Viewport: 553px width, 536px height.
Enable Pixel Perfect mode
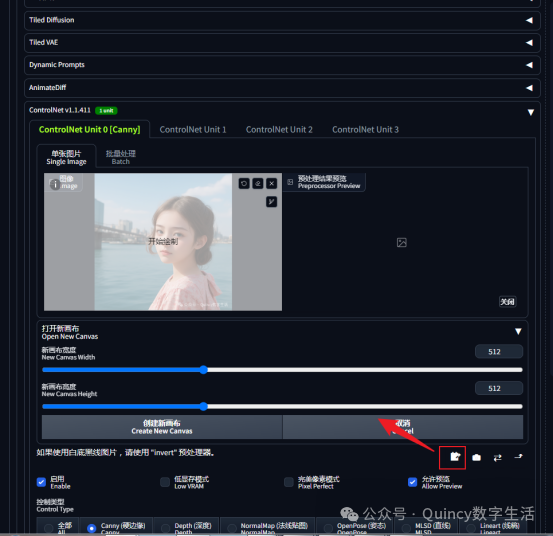coord(289,482)
